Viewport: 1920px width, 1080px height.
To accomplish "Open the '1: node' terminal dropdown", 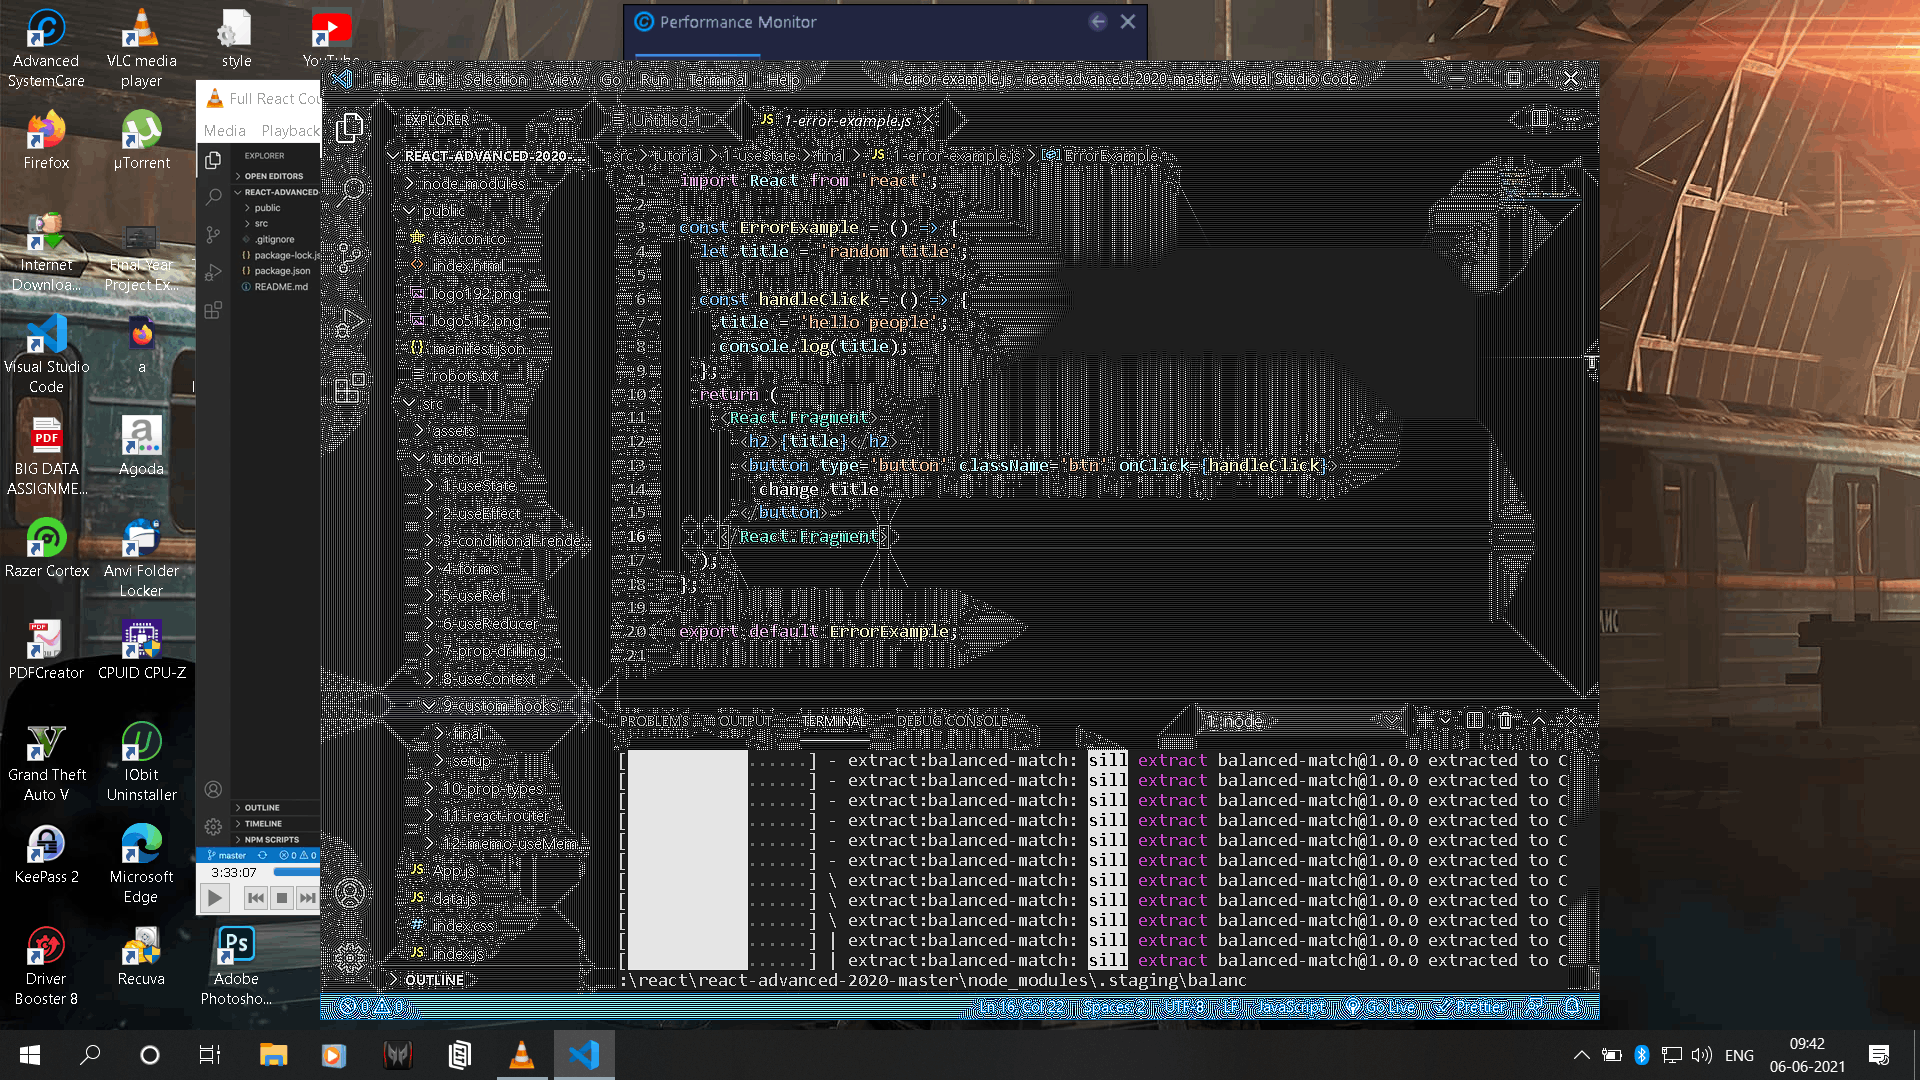I will click(x=1300, y=721).
